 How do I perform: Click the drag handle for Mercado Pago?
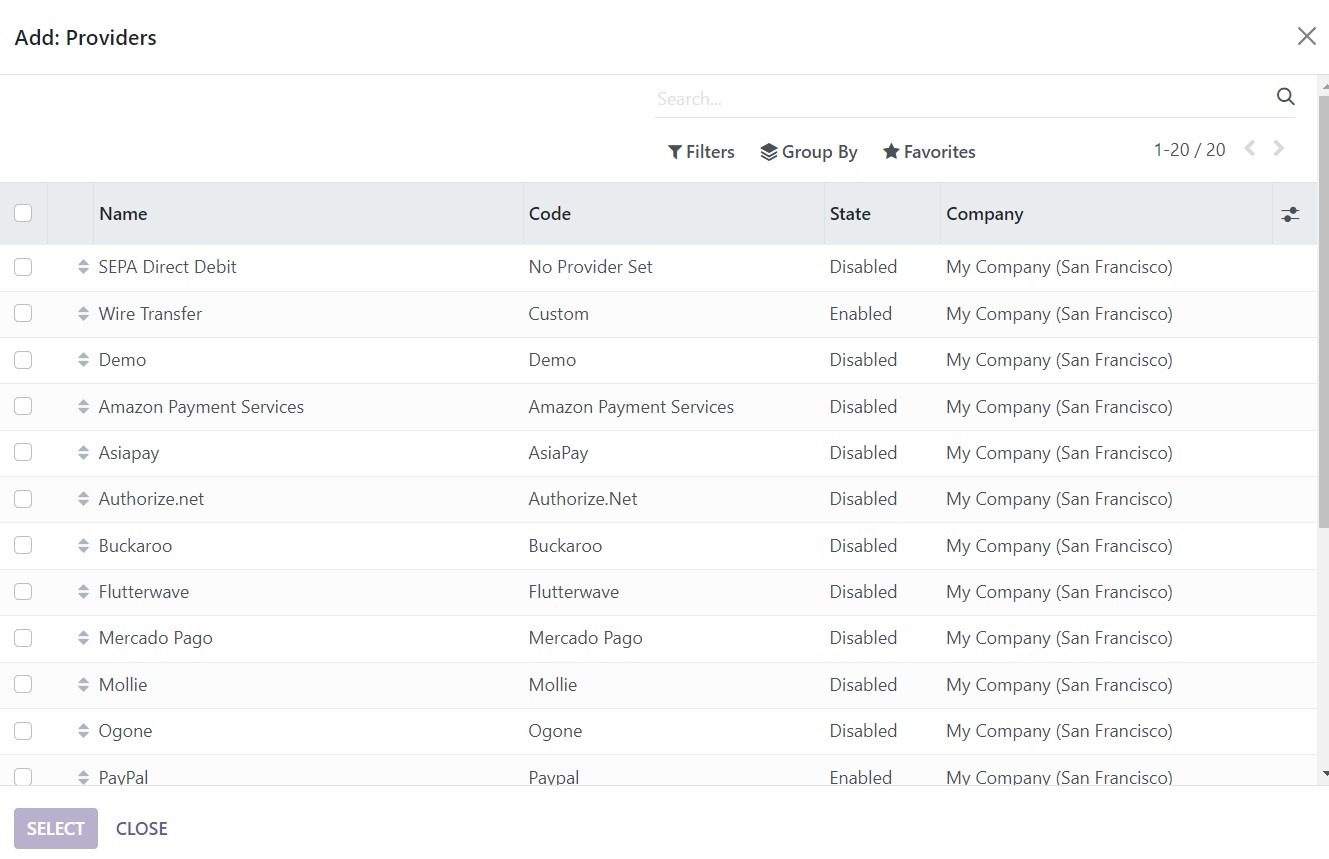click(83, 638)
